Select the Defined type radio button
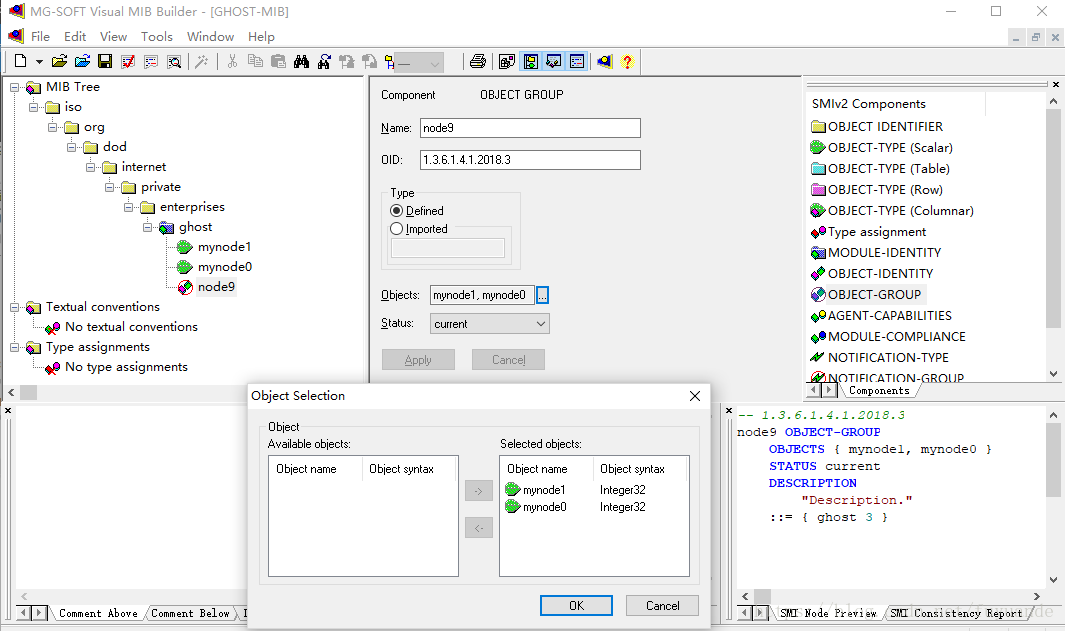The height and width of the screenshot is (631, 1065). [x=397, y=211]
